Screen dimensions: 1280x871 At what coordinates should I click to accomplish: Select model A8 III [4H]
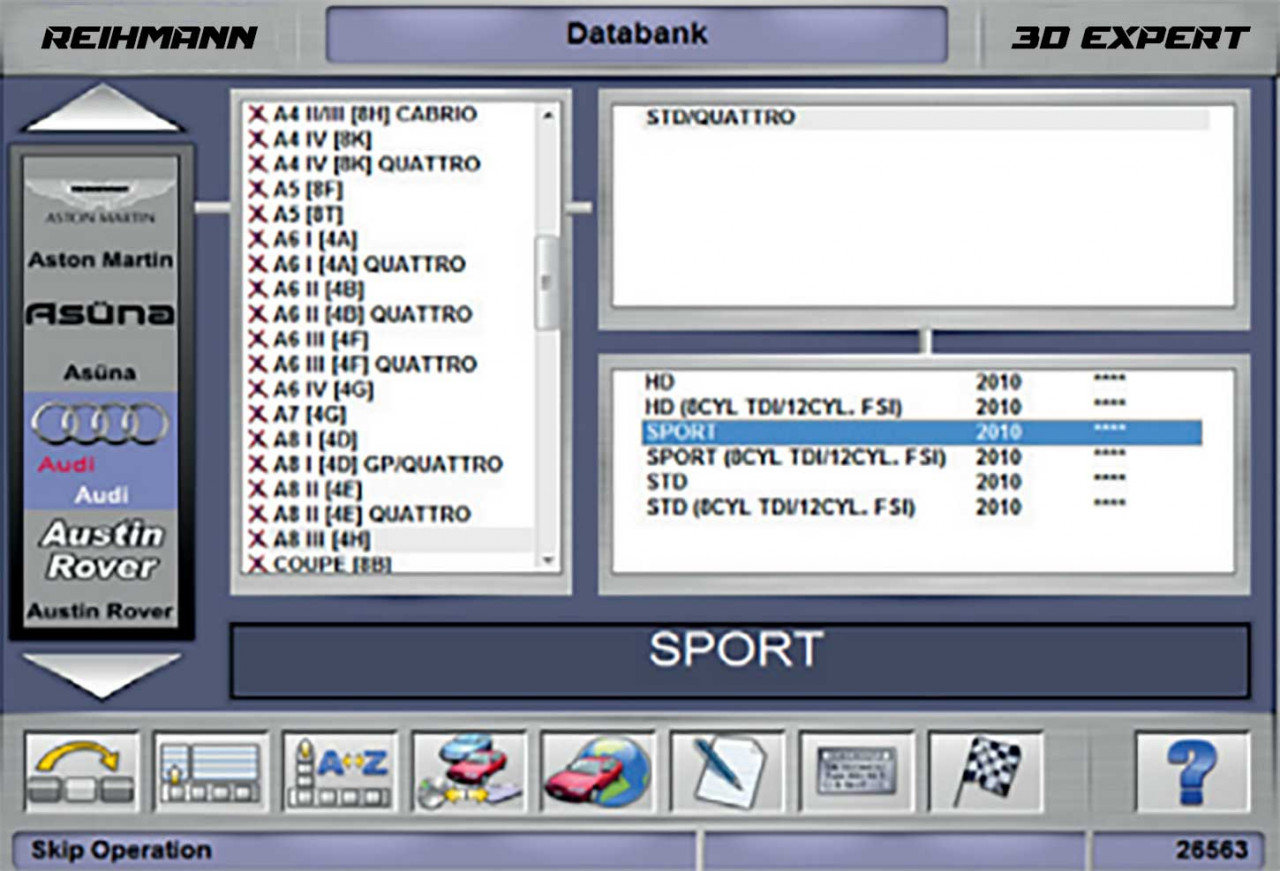(390, 539)
